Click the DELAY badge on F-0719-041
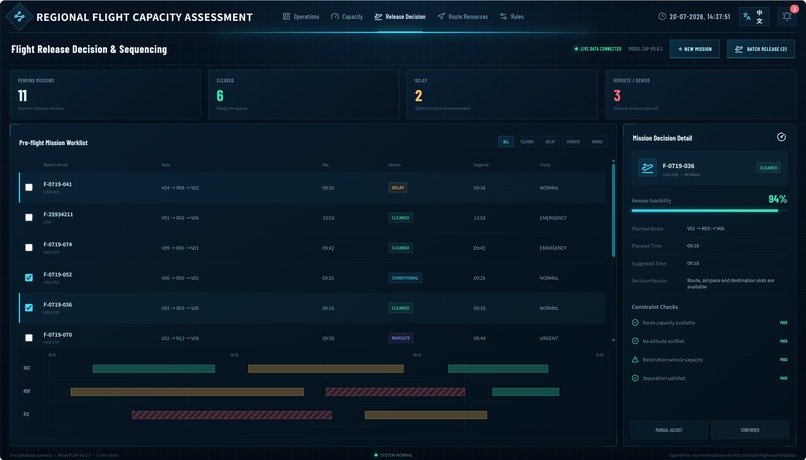806x460 pixels. tap(397, 188)
